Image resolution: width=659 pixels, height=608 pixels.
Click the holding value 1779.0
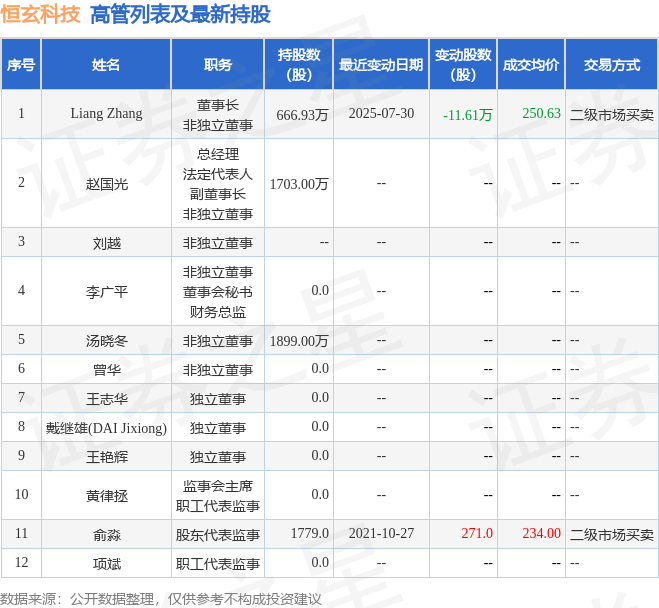(x=310, y=533)
